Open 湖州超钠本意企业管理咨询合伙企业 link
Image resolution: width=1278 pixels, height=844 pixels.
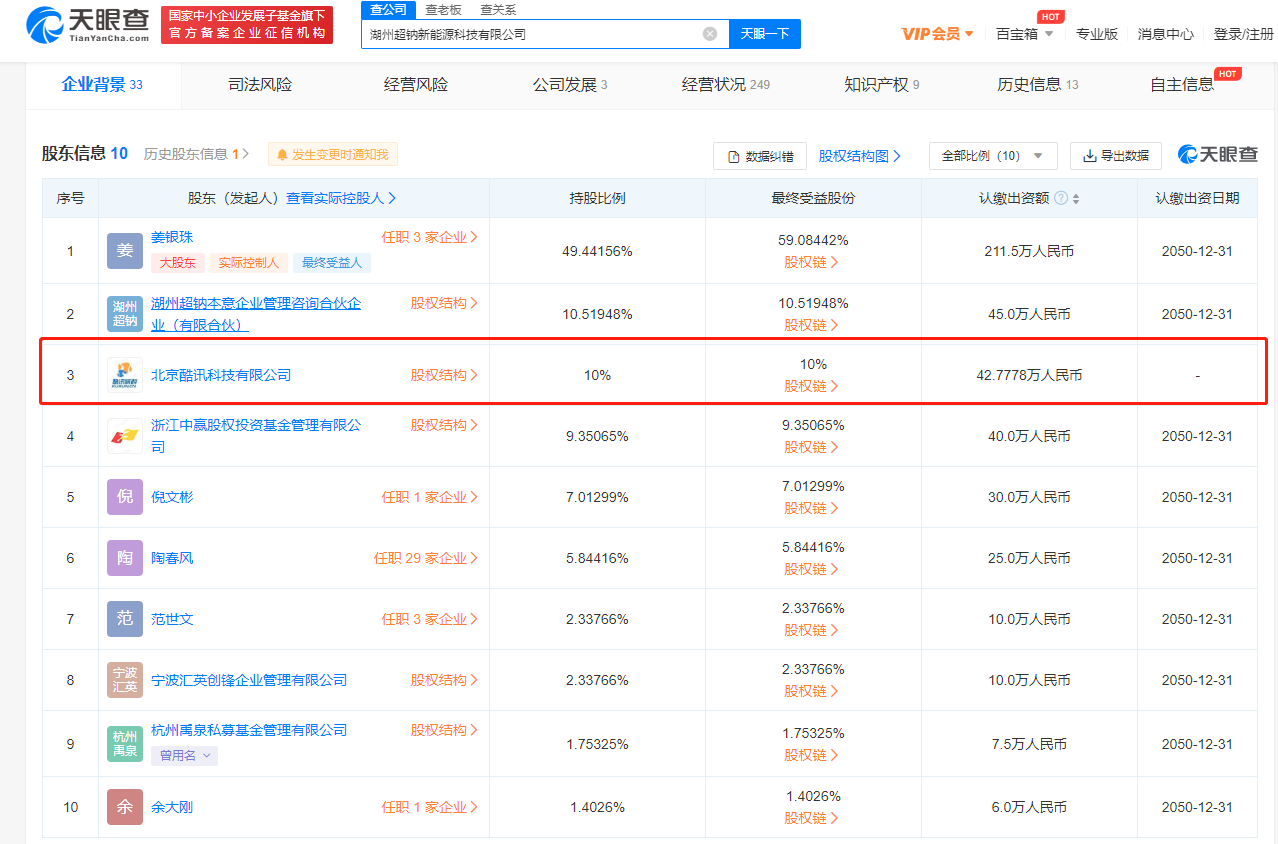coord(256,314)
